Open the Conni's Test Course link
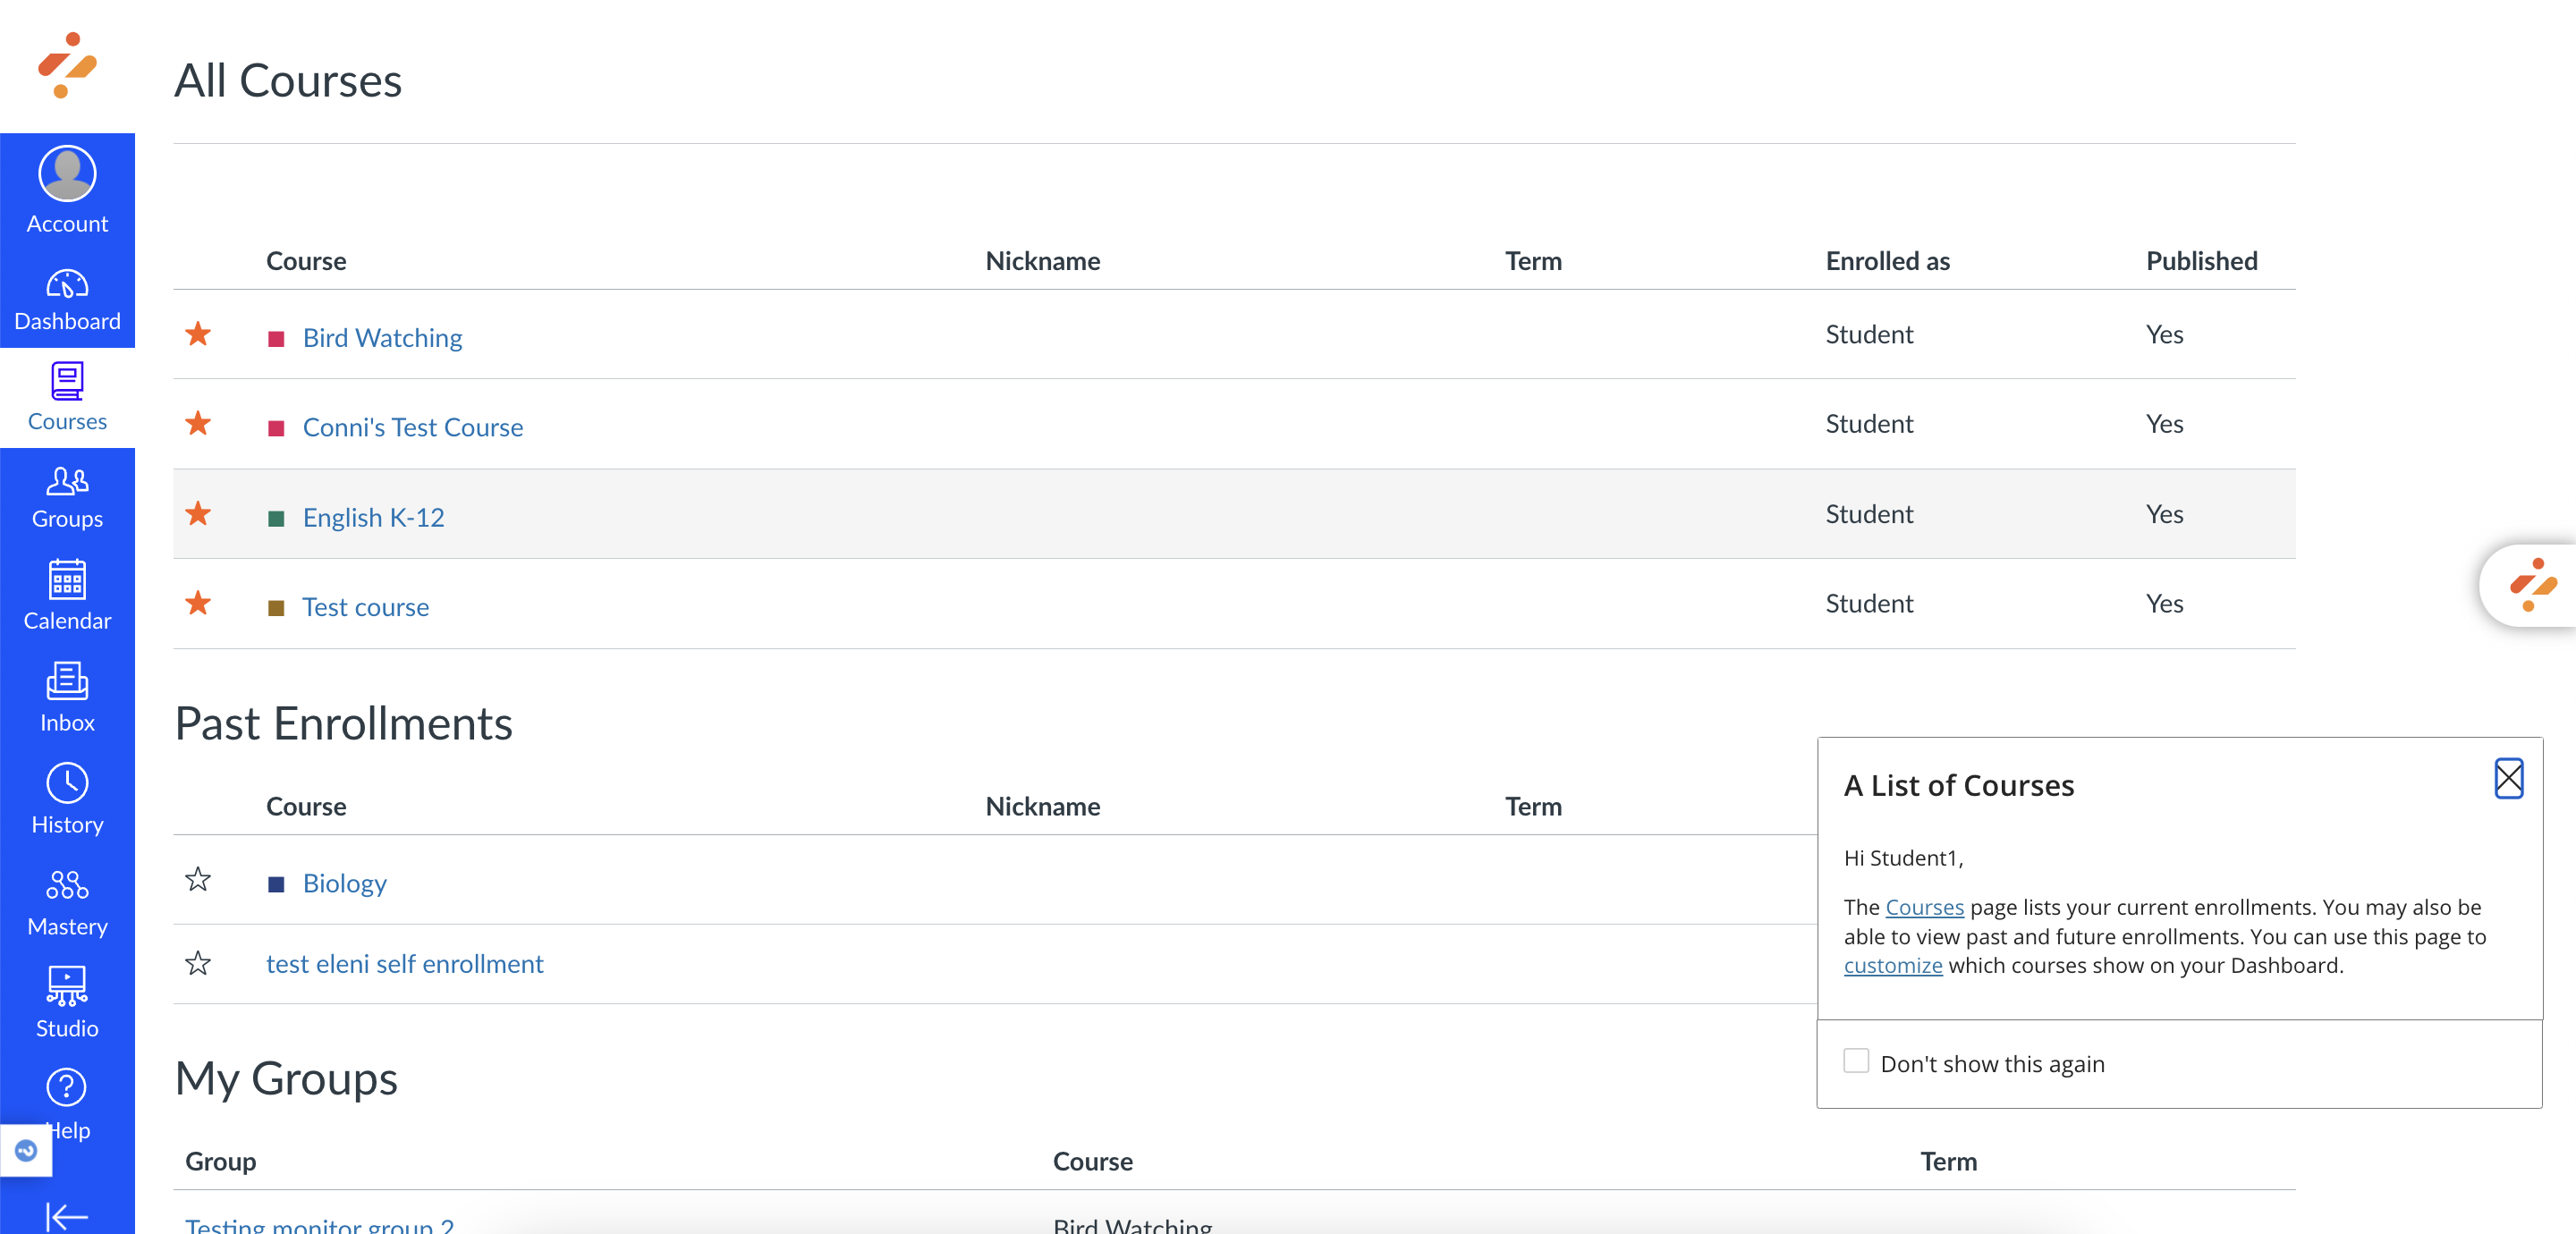The height and width of the screenshot is (1234, 2576). point(412,428)
